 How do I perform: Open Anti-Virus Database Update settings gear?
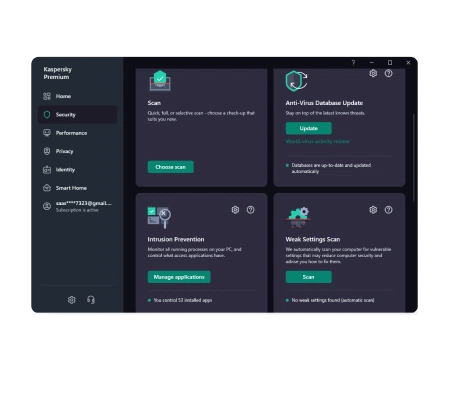point(373,73)
